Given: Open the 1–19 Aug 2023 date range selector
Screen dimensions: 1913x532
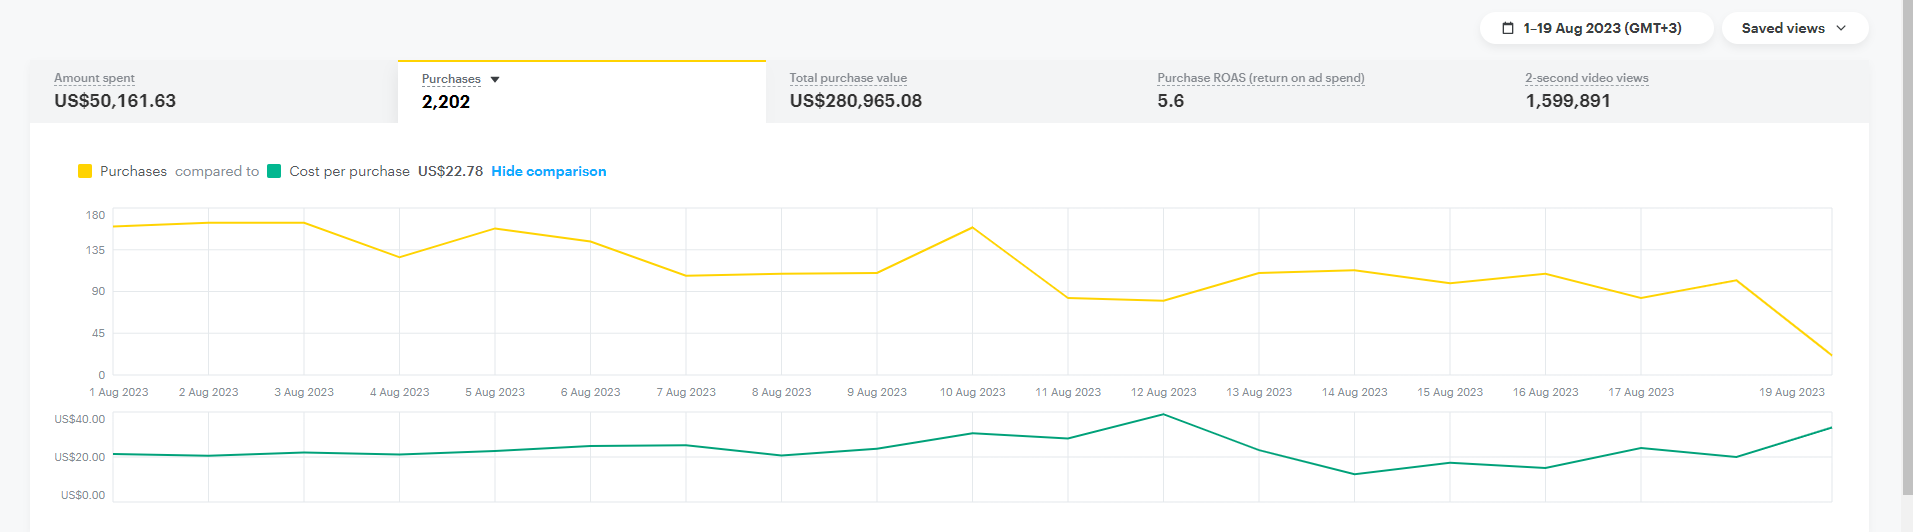Looking at the screenshot, I should click(1594, 28).
